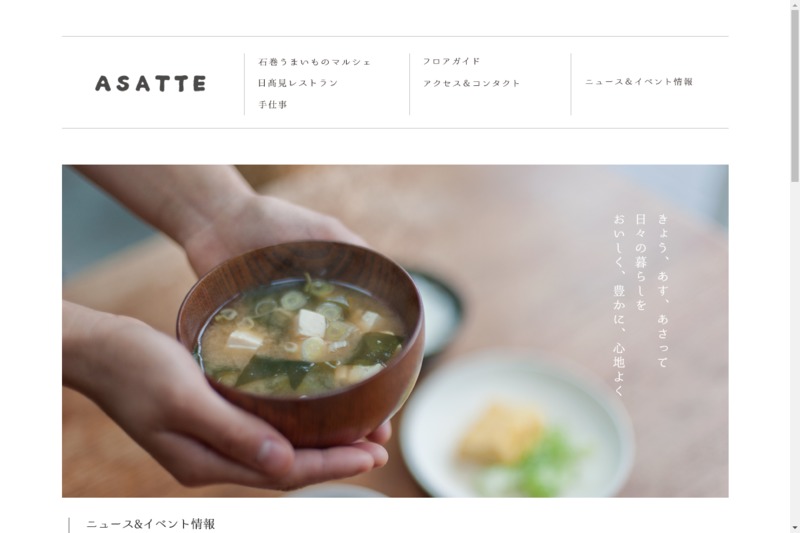Click the wooden soup bowl in photo

[301, 342]
